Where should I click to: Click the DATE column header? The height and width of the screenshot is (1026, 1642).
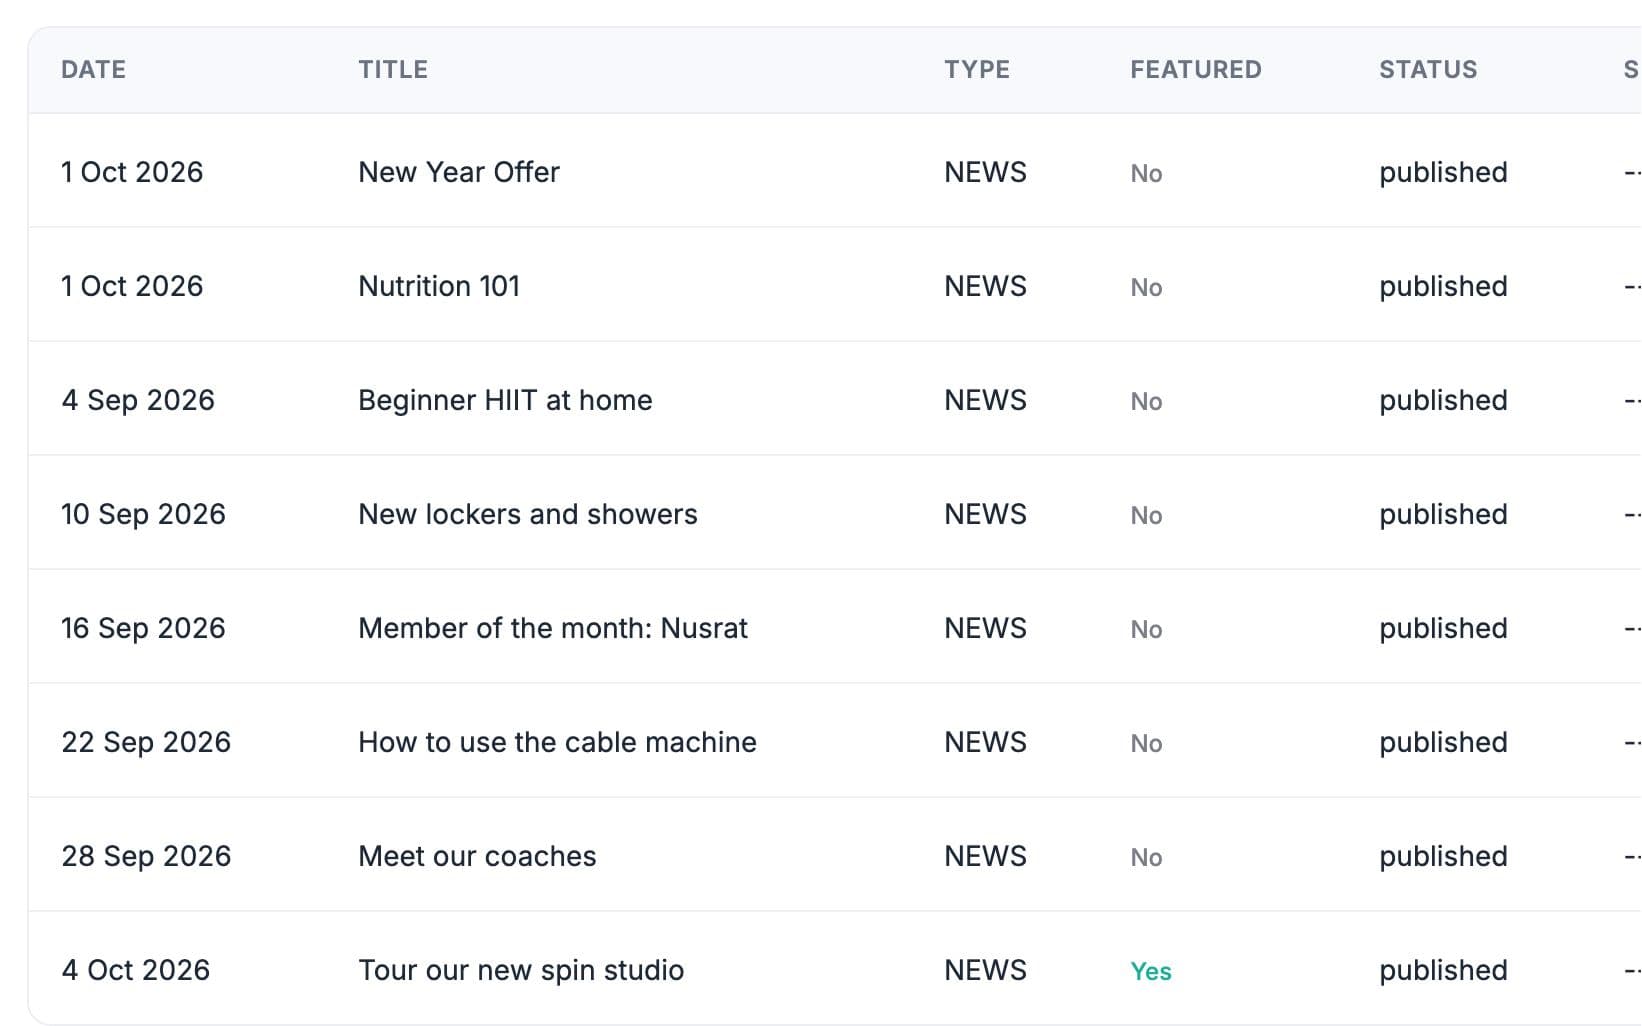pos(93,69)
